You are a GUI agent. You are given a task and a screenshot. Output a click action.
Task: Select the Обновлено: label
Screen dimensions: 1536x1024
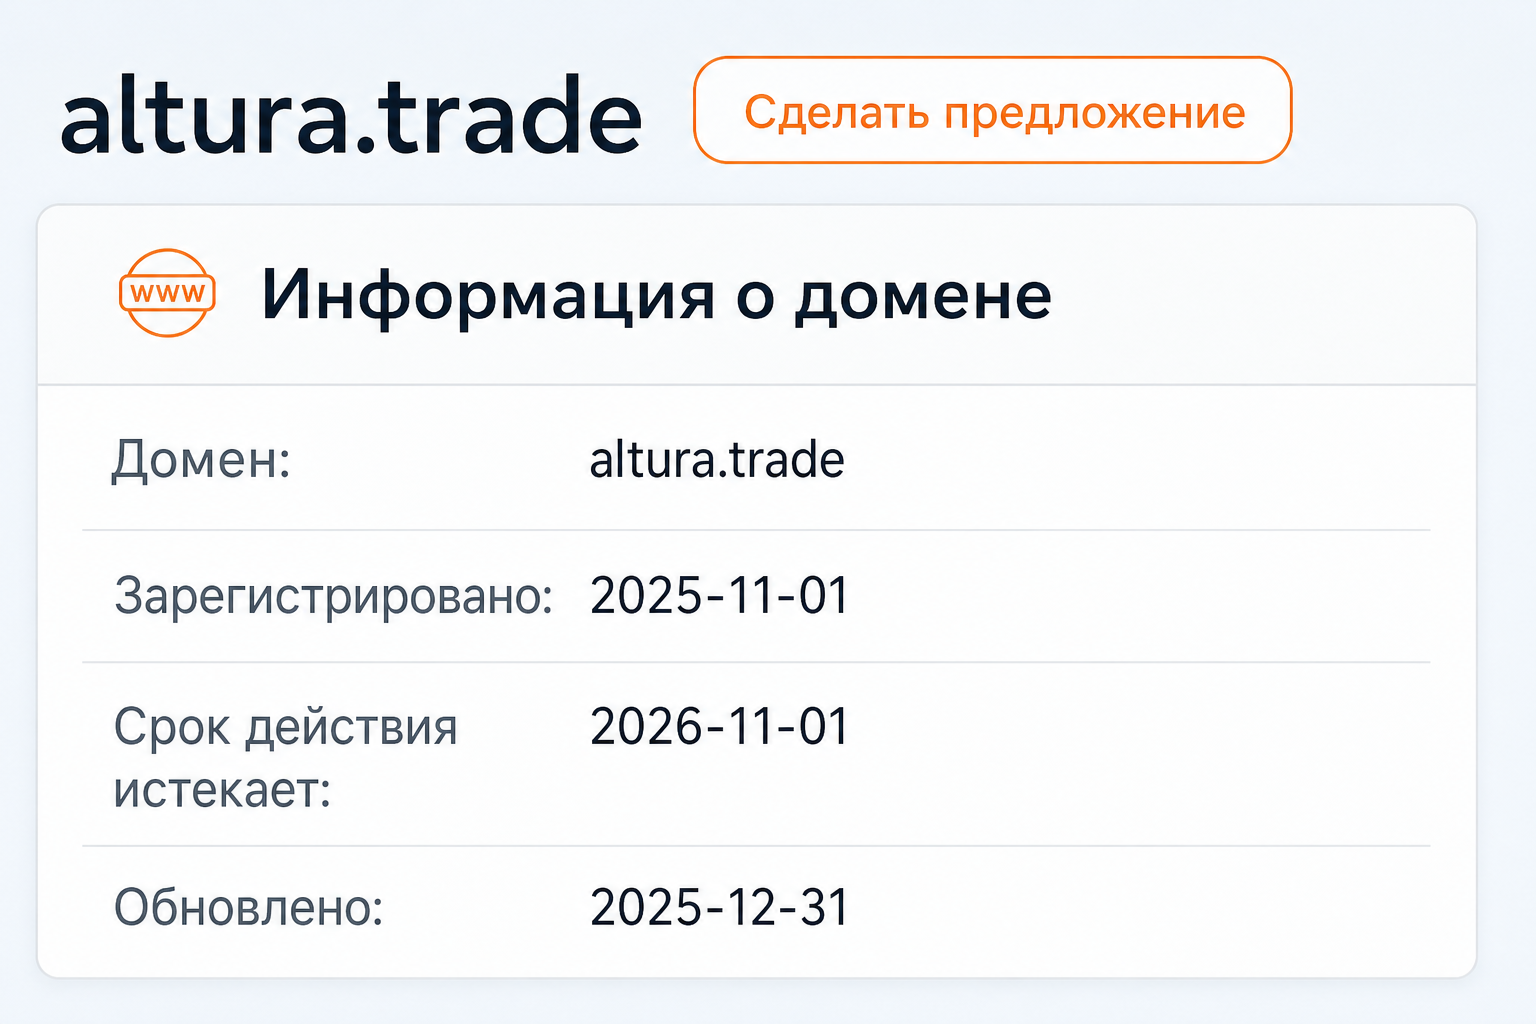tap(249, 908)
